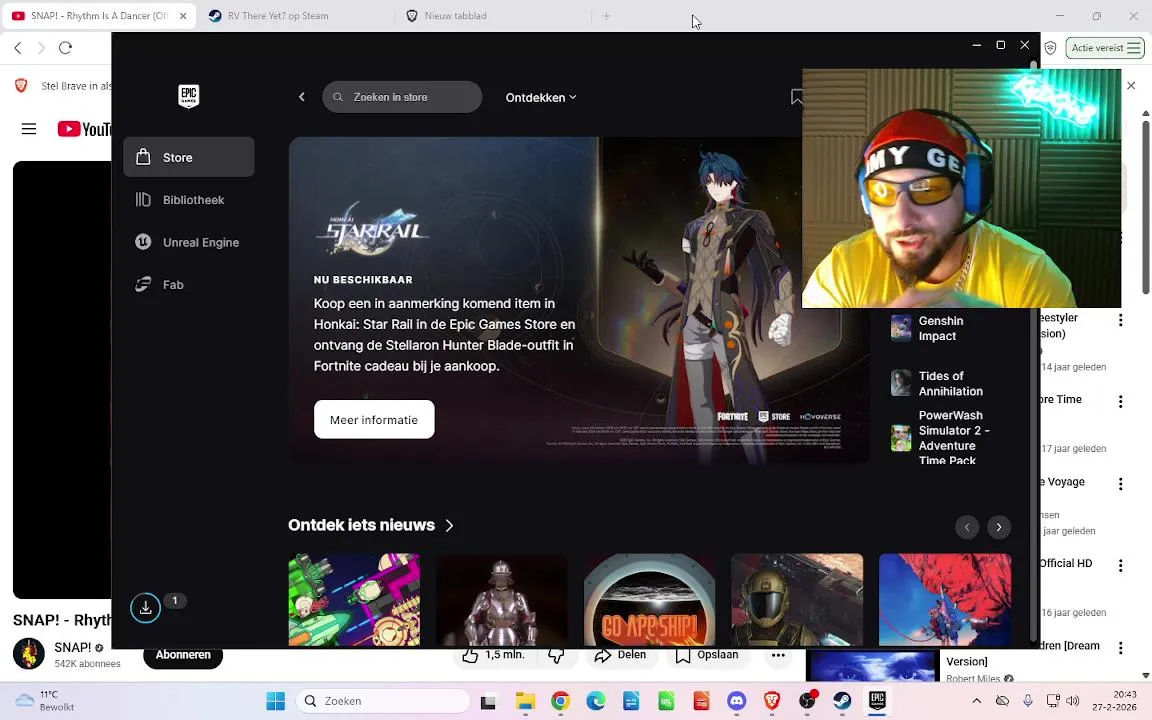1152x720 pixels.
Task: Open options for the 'Official HD' video
Action: click(1120, 566)
